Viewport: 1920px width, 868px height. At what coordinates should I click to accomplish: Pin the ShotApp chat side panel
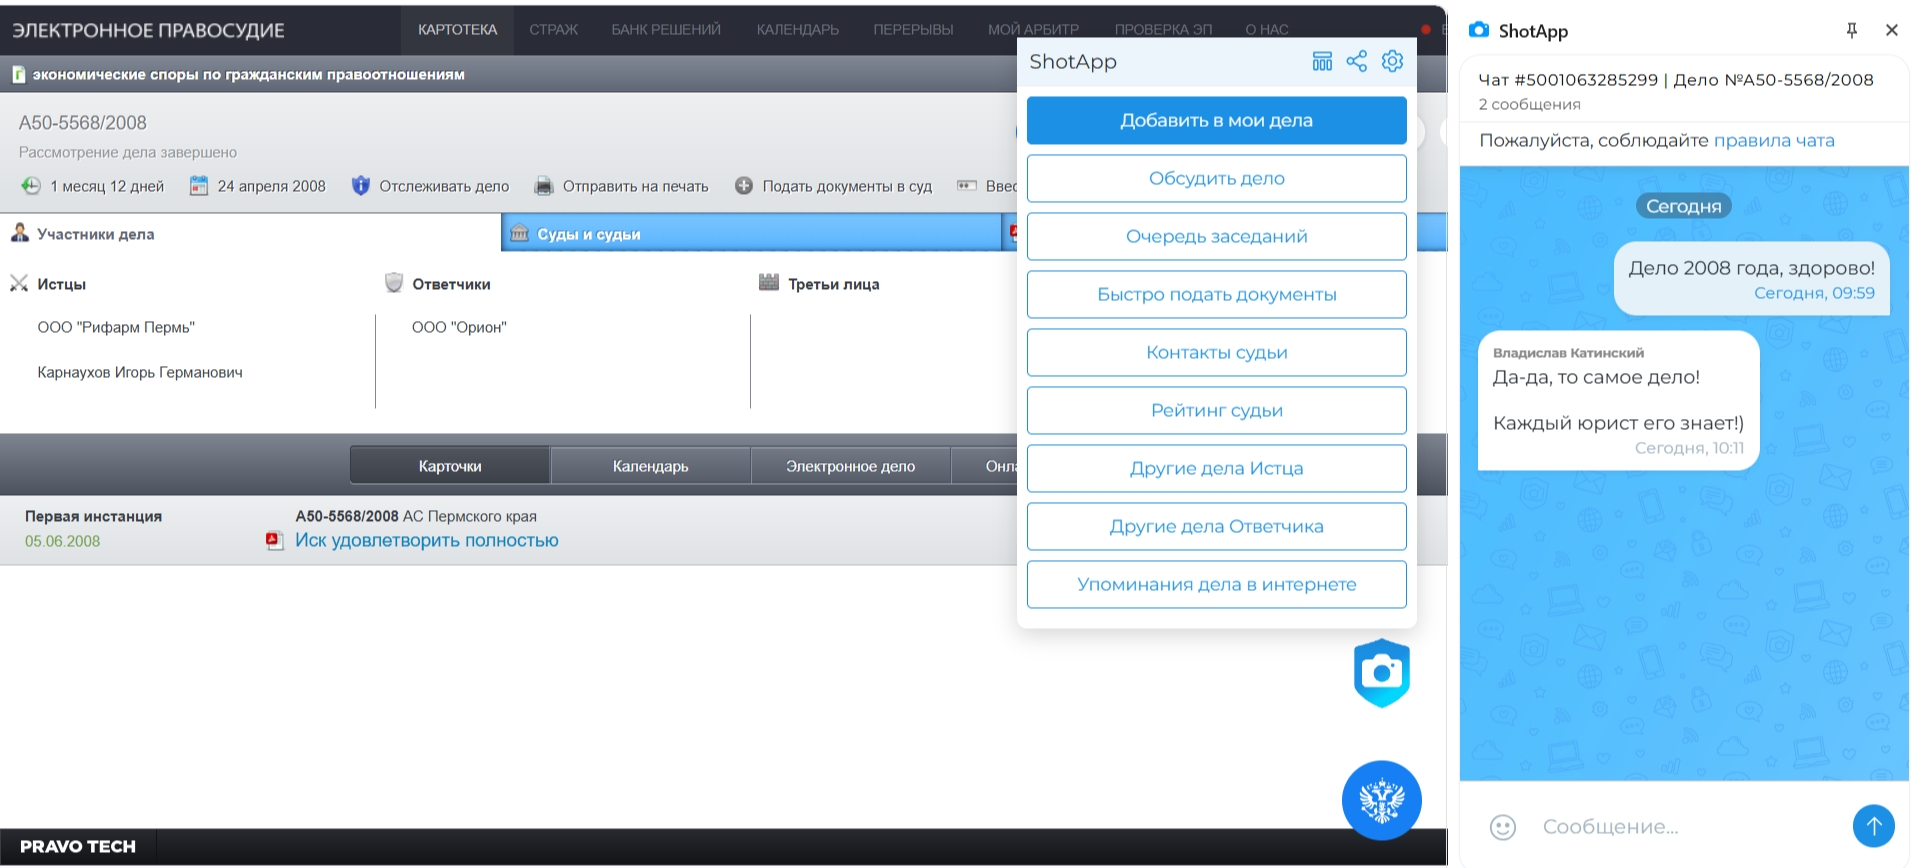point(1851,31)
